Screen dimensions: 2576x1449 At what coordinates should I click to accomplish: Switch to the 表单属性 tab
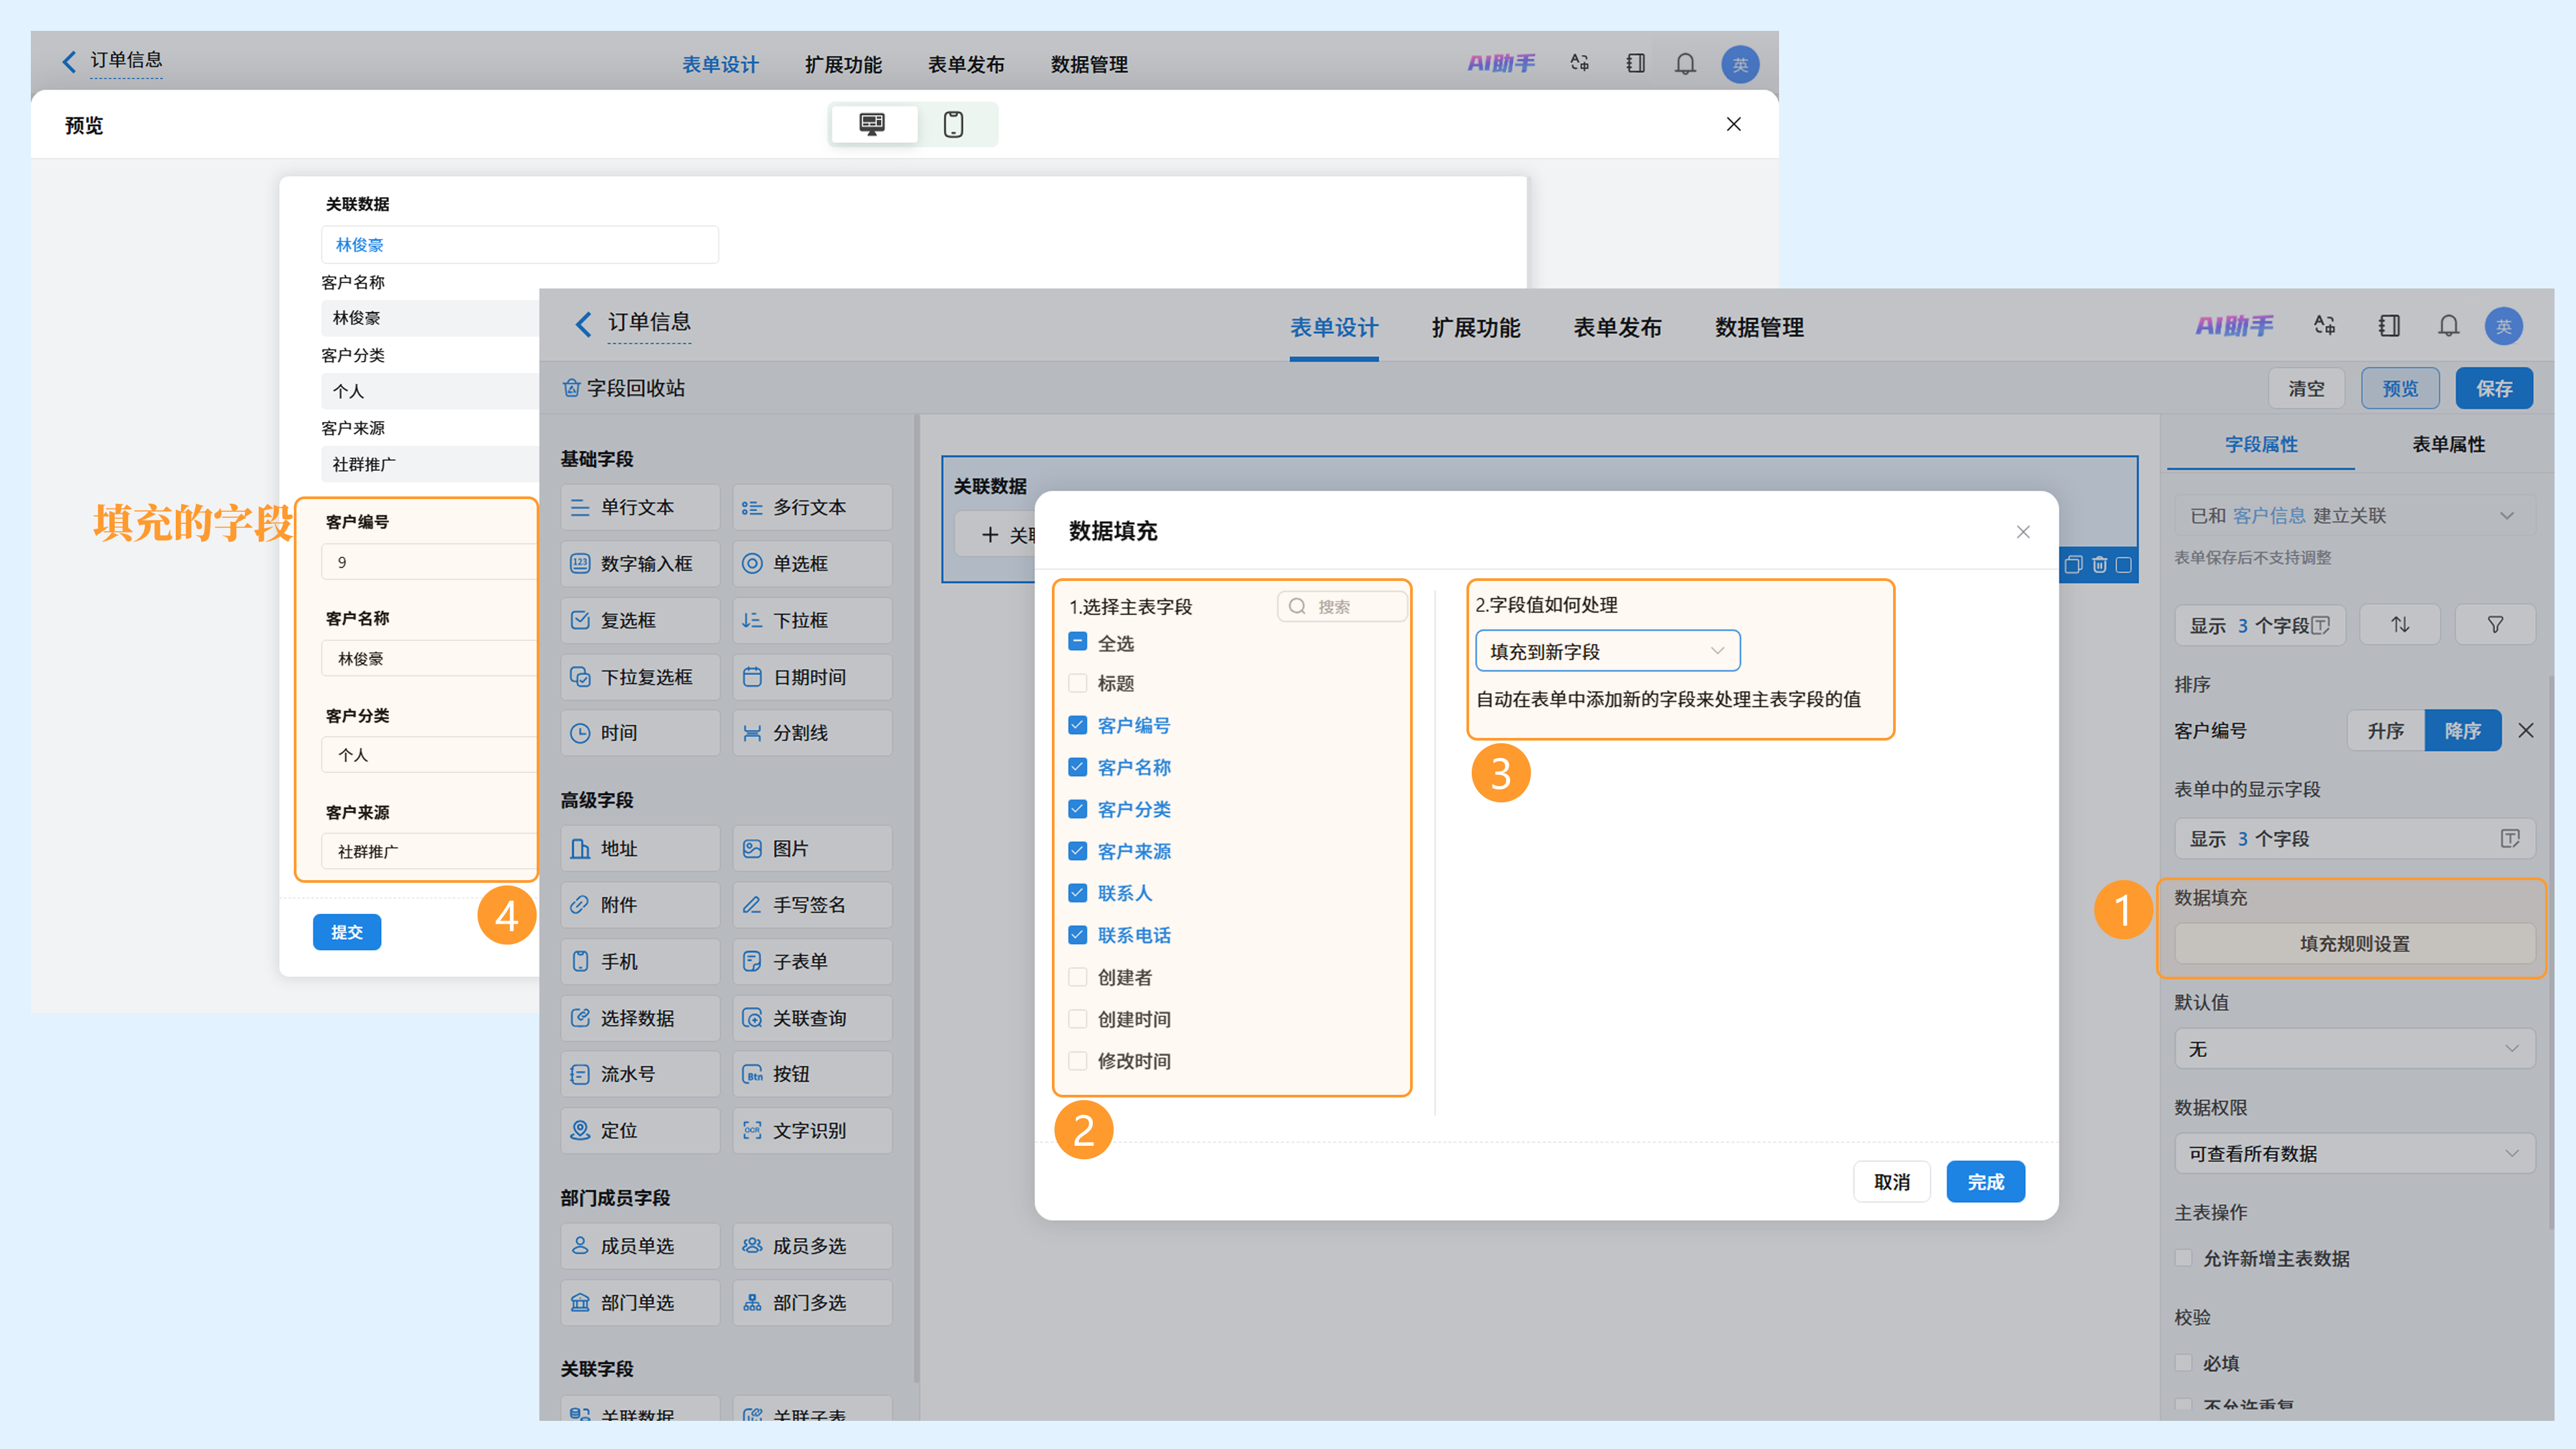[x=2448, y=444]
